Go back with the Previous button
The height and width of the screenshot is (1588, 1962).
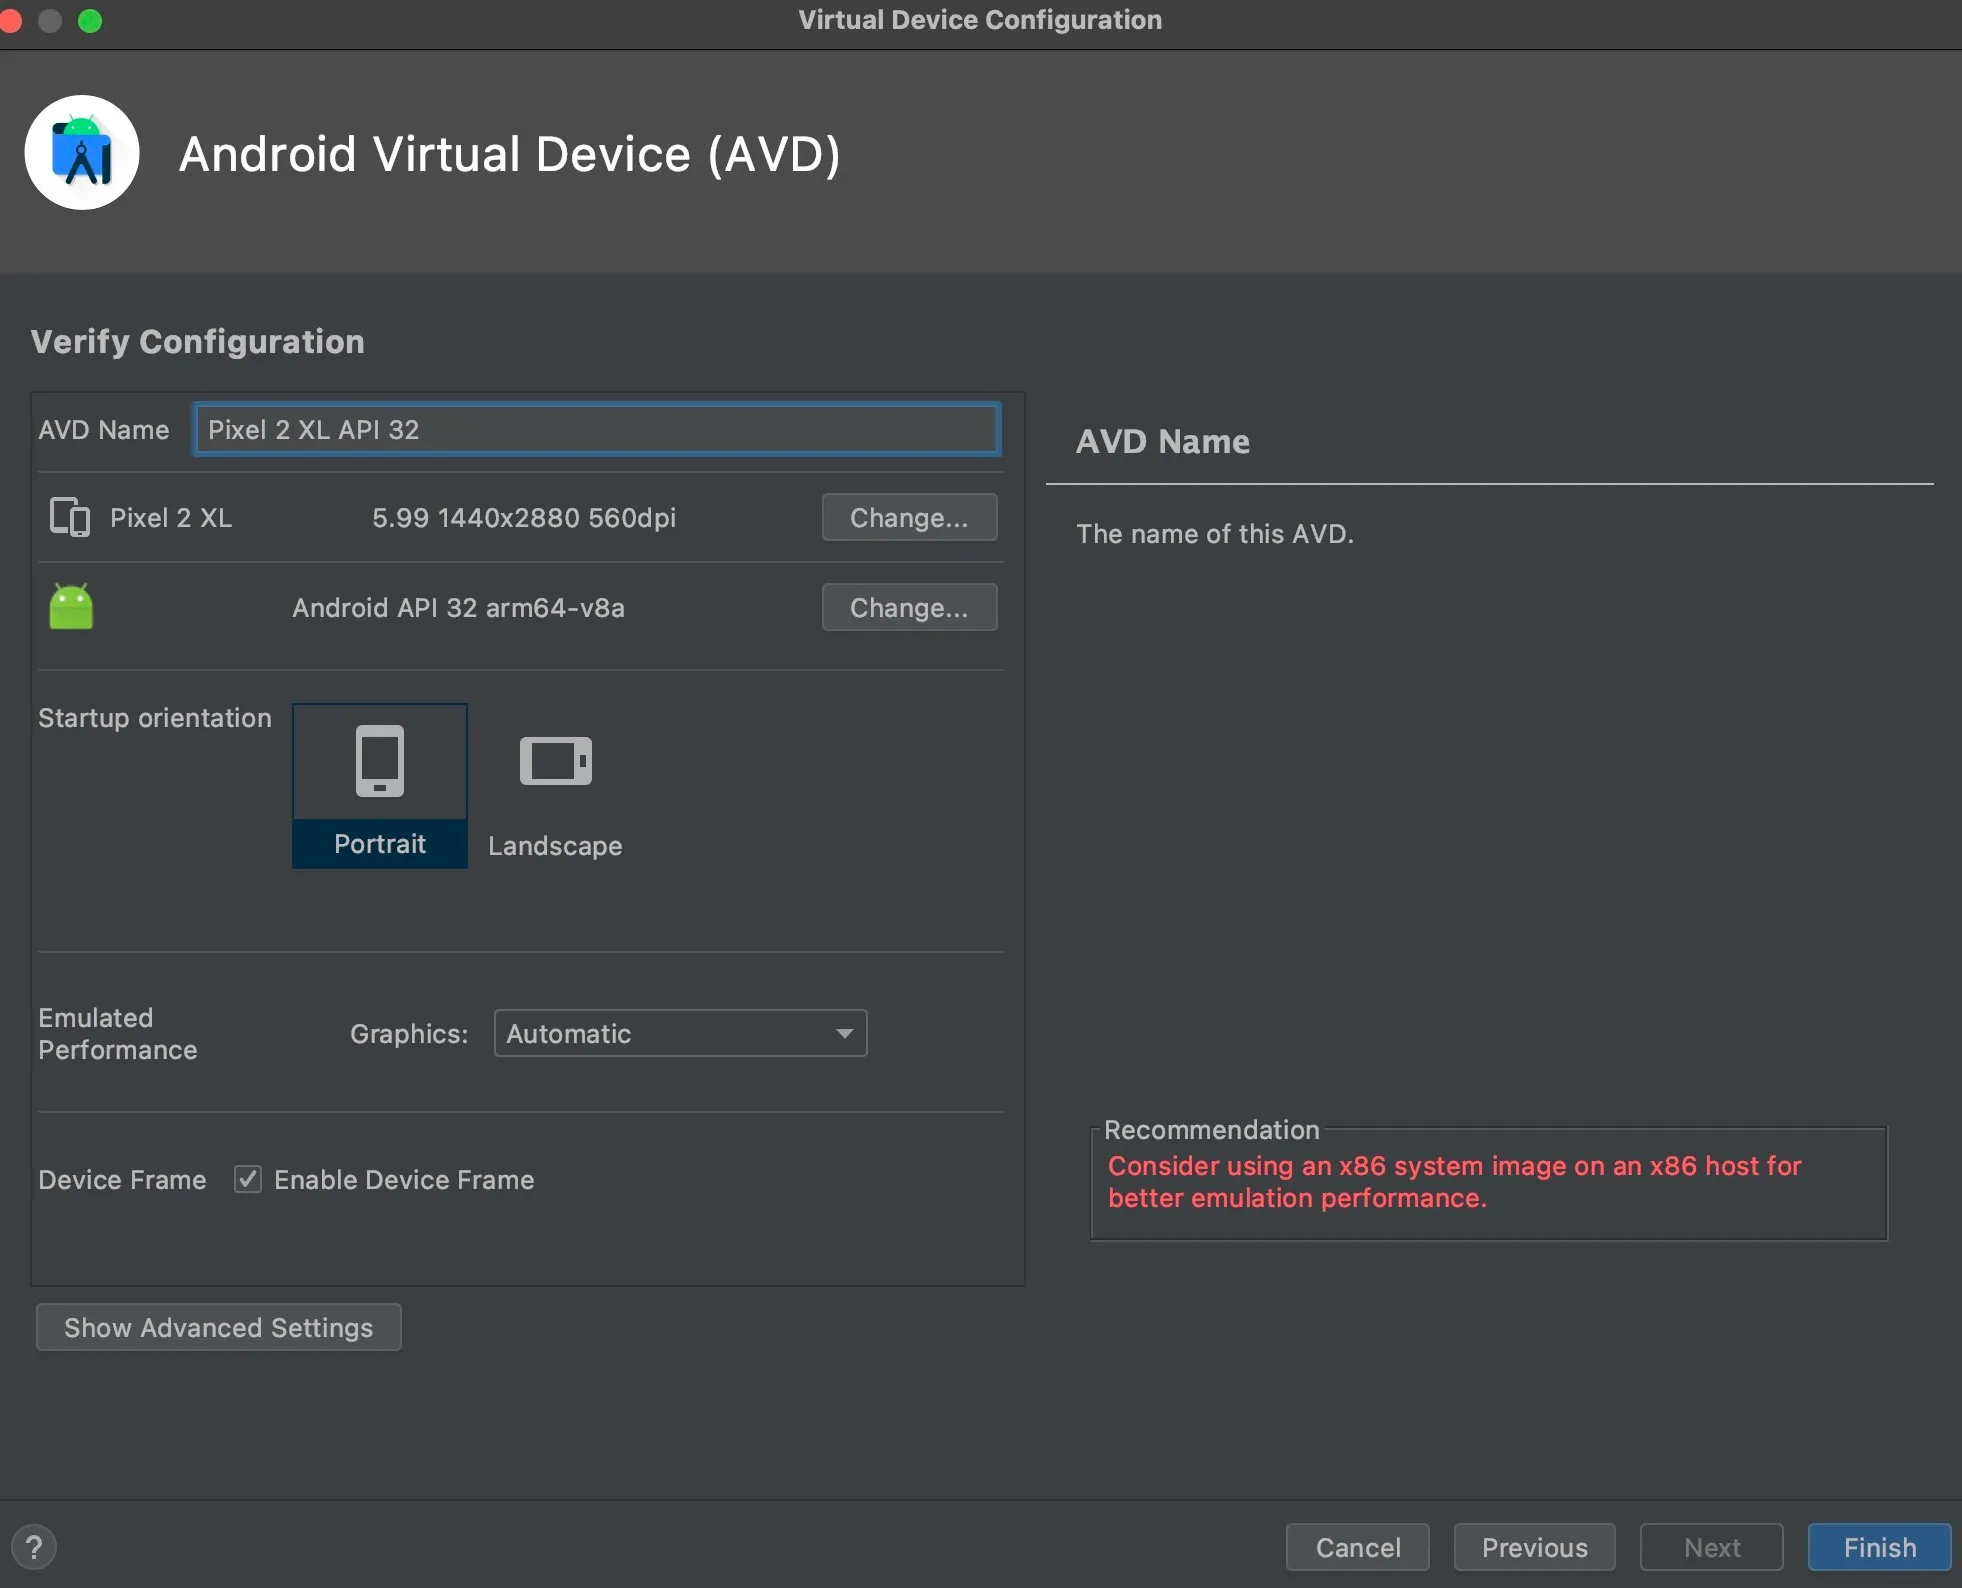pyautogui.click(x=1534, y=1547)
